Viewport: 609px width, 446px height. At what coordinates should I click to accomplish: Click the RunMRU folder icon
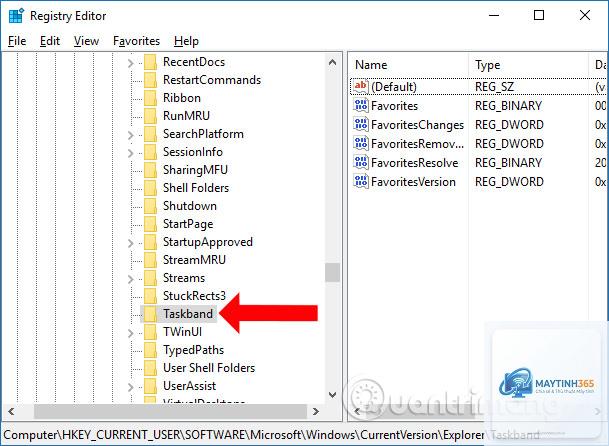(150, 116)
